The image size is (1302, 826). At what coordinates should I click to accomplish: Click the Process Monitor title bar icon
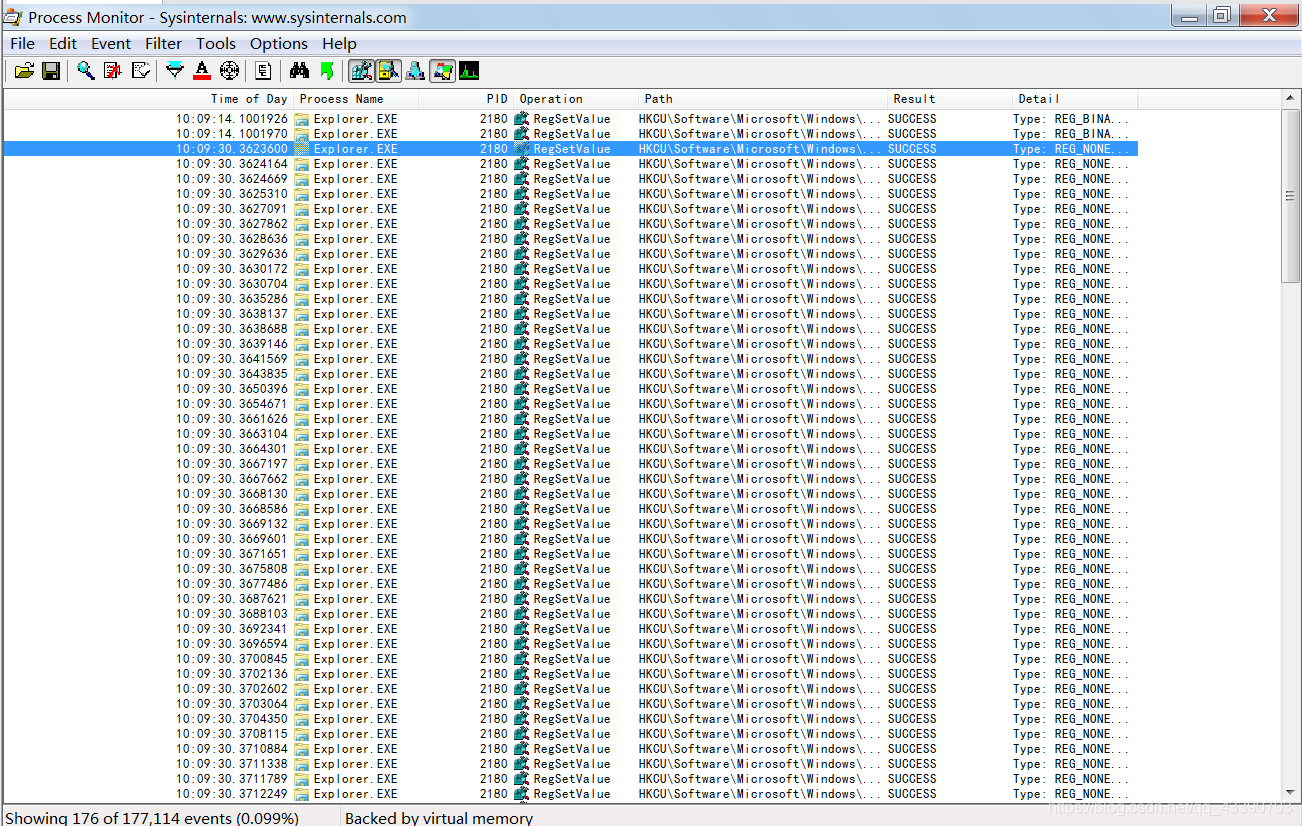[x=12, y=16]
